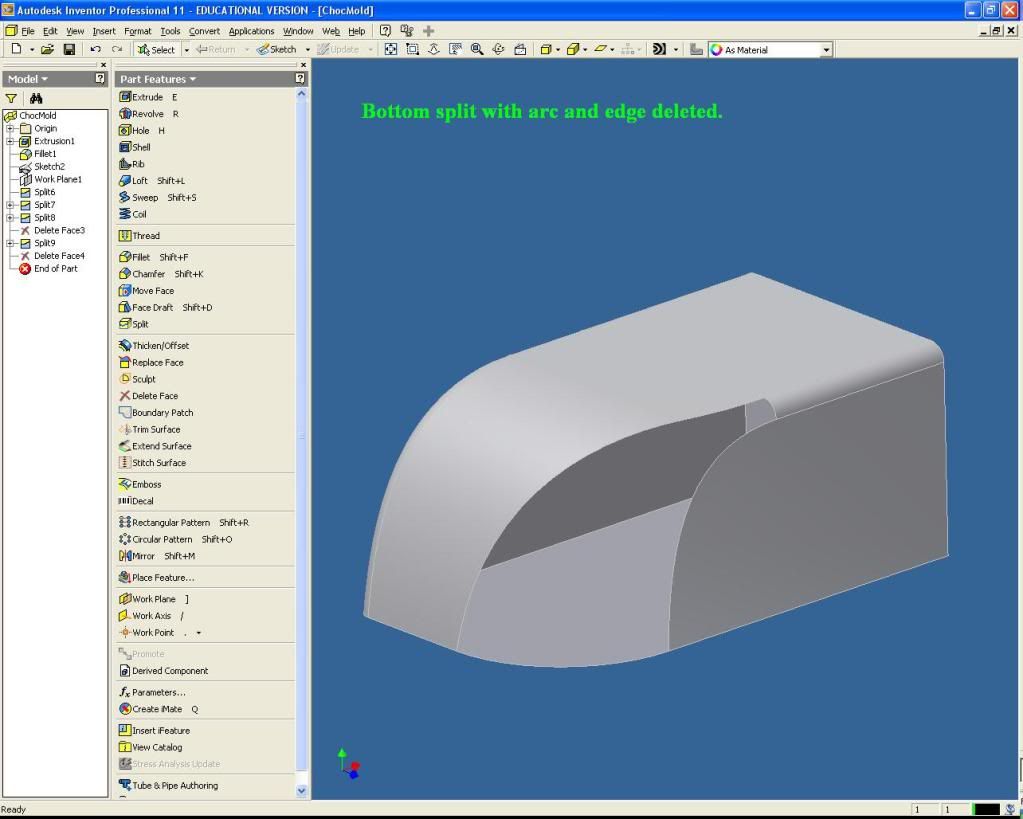Viewport: 1023px width, 819px height.
Task: Open the Tools menu
Action: click(x=170, y=31)
